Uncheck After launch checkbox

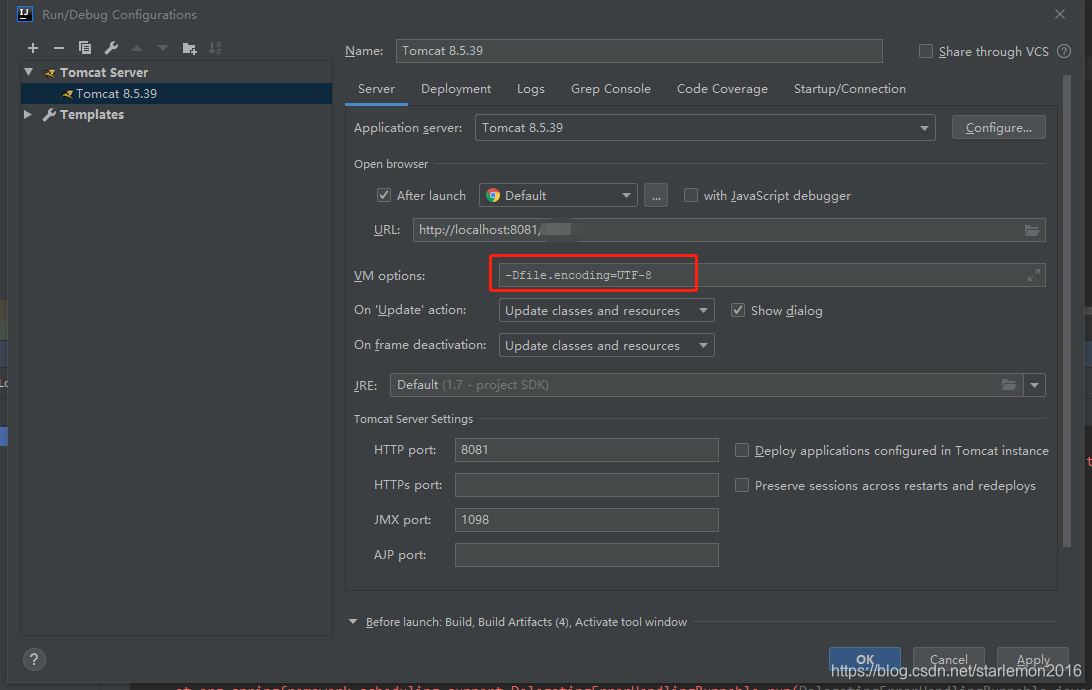pyautogui.click(x=384, y=195)
